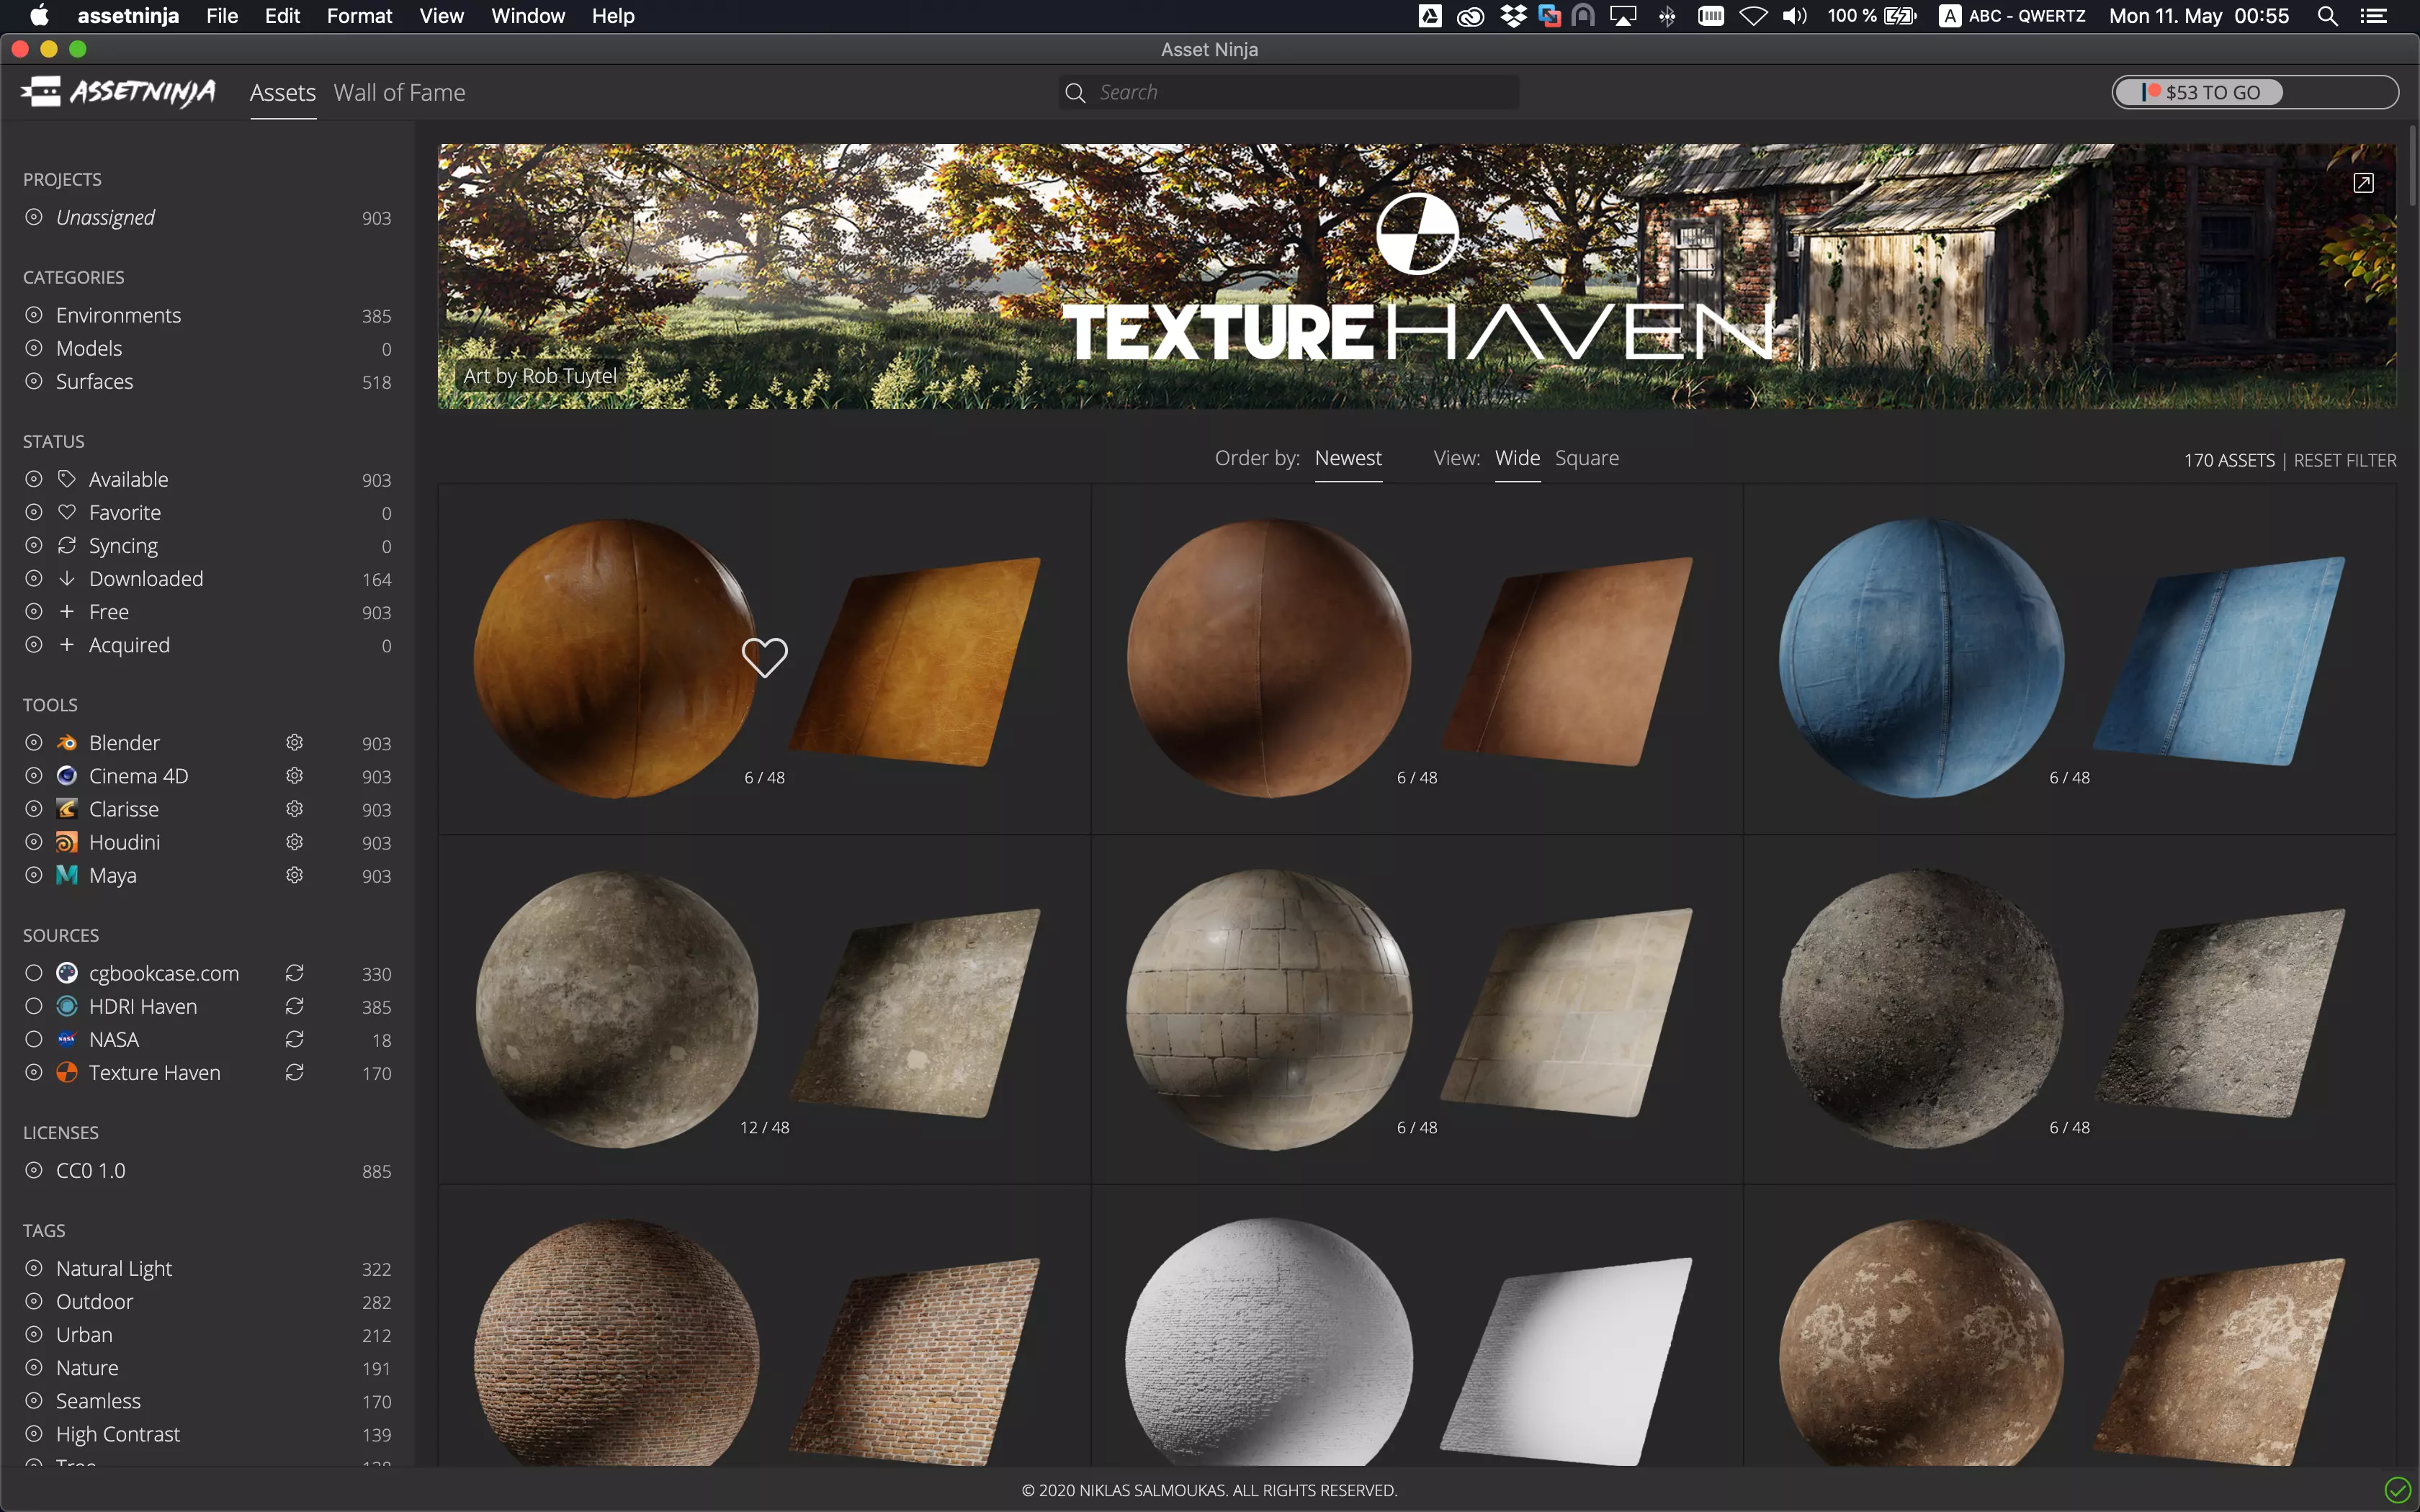Screen dimensions: 2420x1512
Task: Favorite the orange leather asset with heart
Action: 764,657
